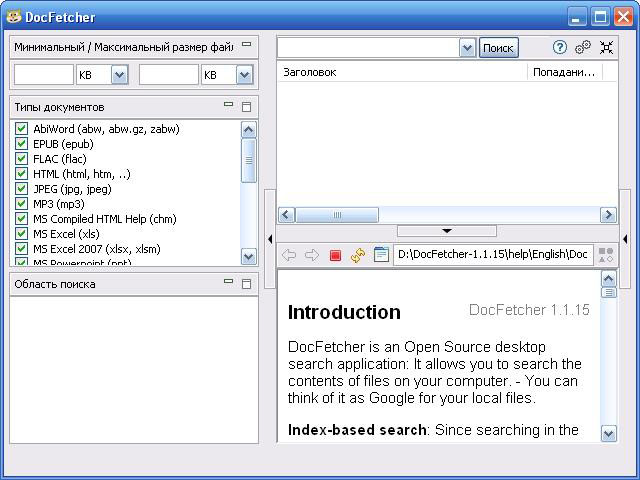Click document types scrollbar up arrow
The height and width of the screenshot is (480, 640).
pyautogui.click(x=249, y=130)
